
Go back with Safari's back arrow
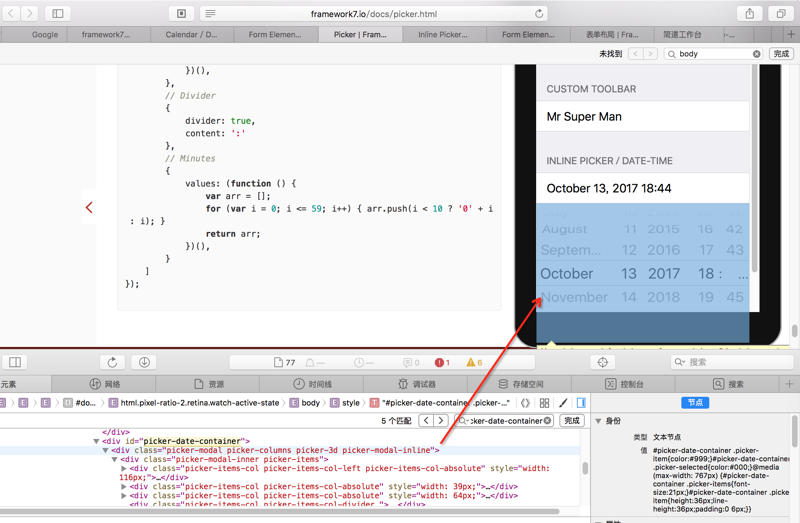point(11,13)
